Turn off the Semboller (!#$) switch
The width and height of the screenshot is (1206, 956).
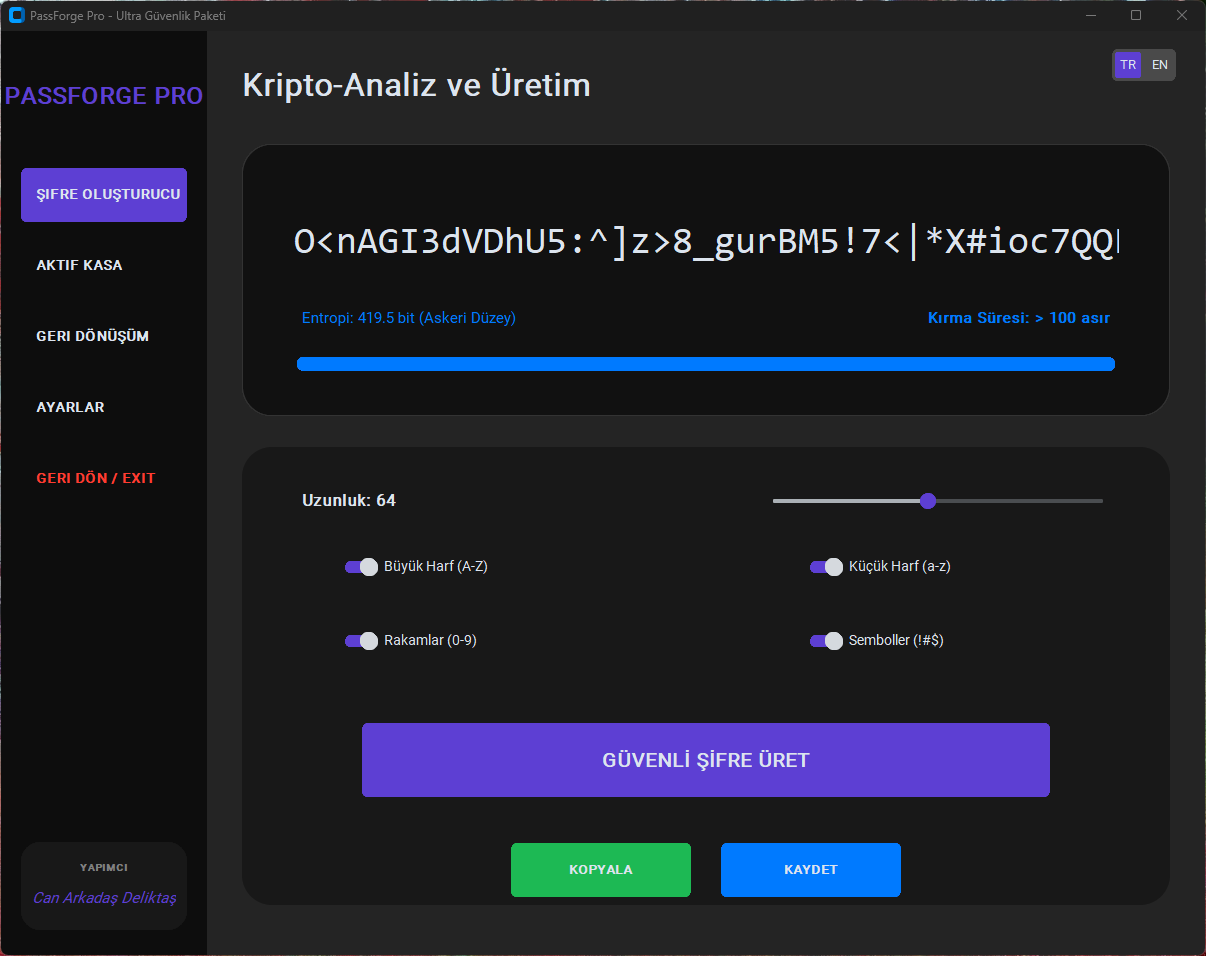826,641
